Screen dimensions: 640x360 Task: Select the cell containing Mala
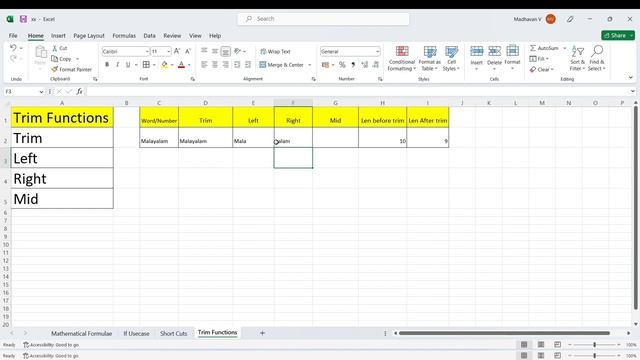tap(253, 138)
